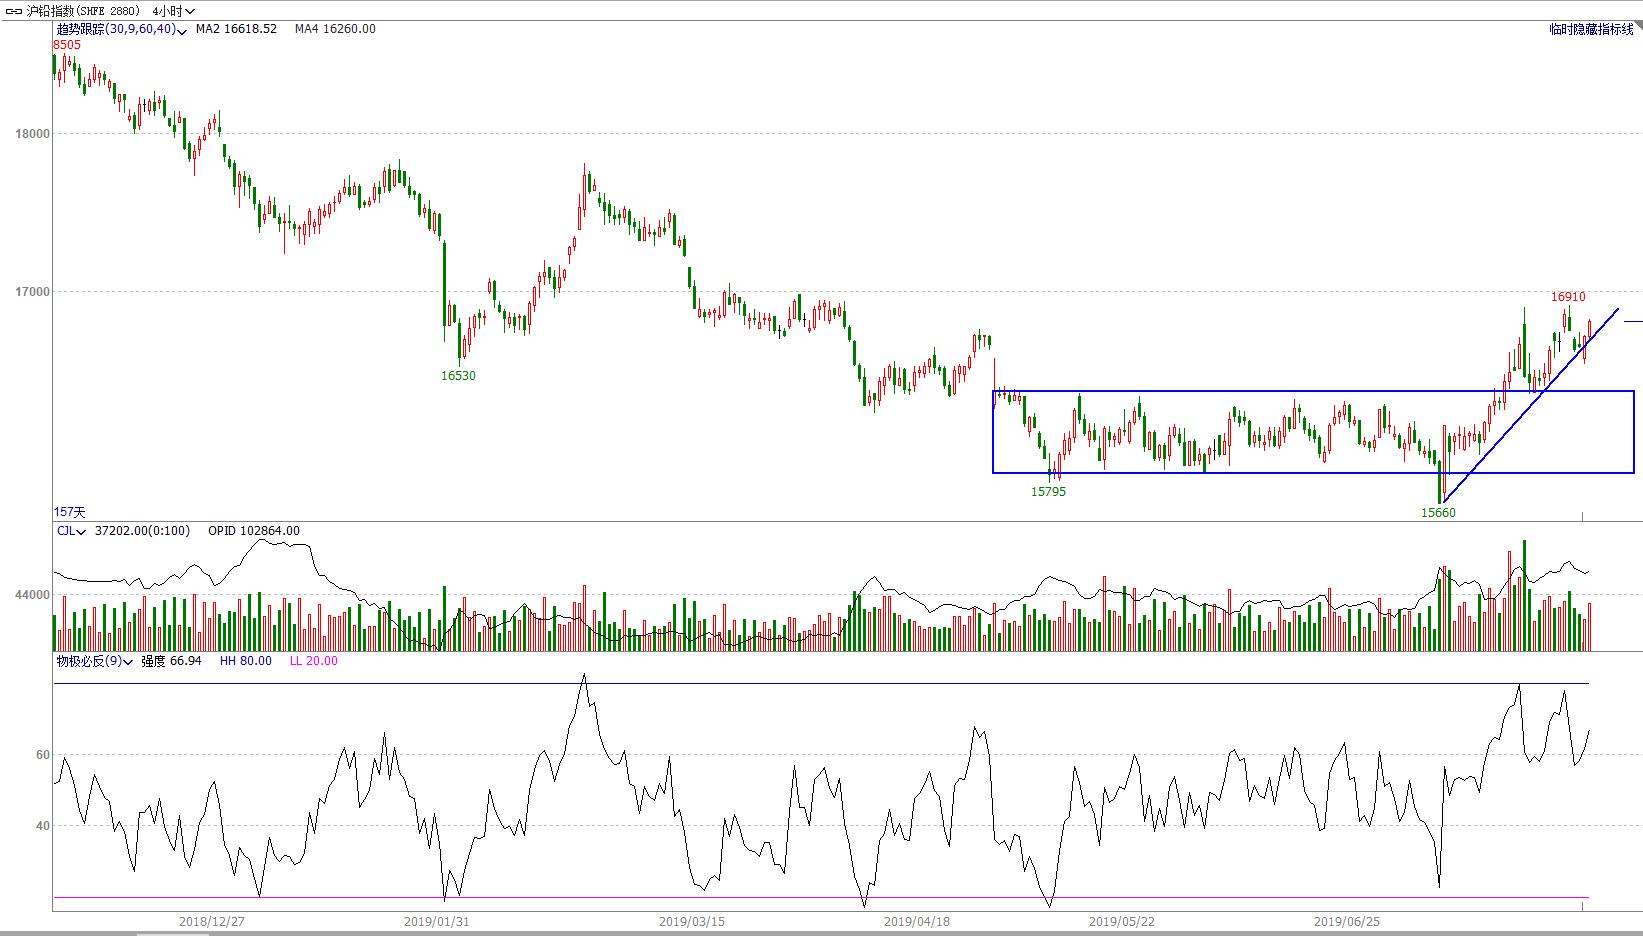Click the 2019/01/31 date on the time axis
Image resolution: width=1643 pixels, height=936 pixels.
click(x=437, y=922)
